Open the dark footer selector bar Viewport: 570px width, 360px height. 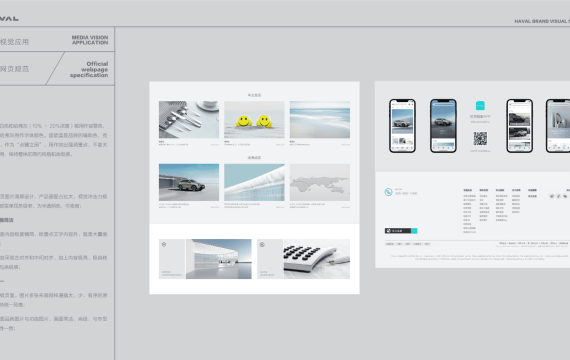click(401, 231)
